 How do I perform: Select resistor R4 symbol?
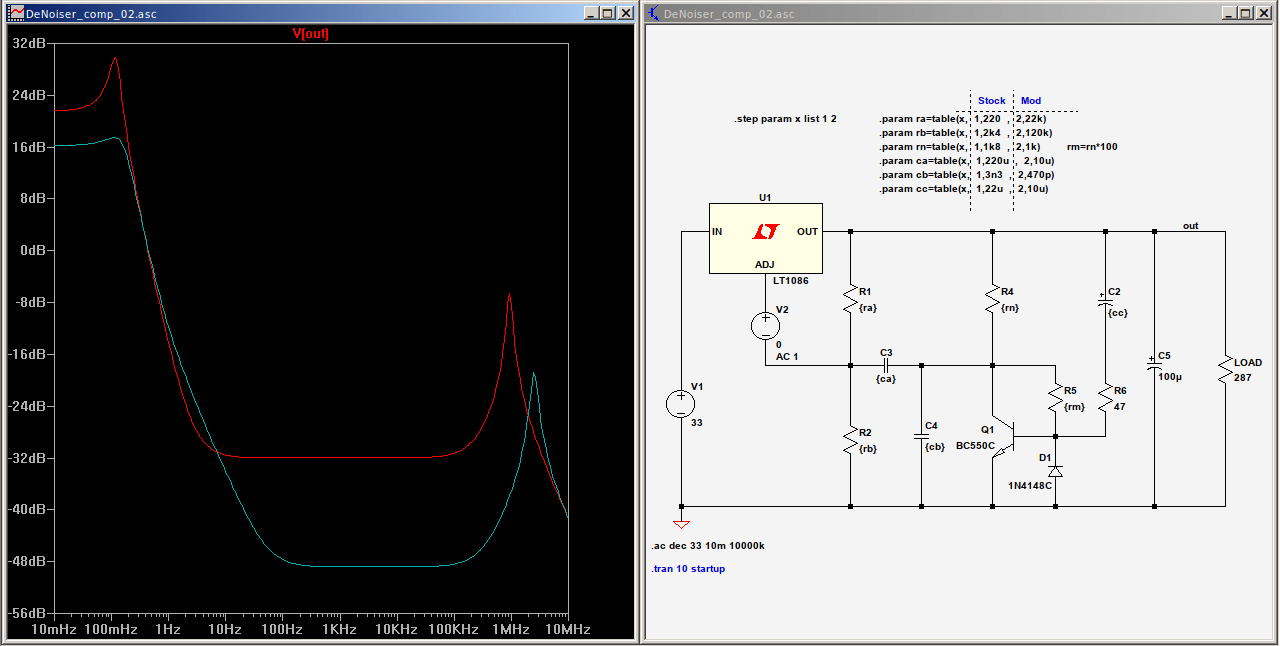pyautogui.click(x=992, y=298)
